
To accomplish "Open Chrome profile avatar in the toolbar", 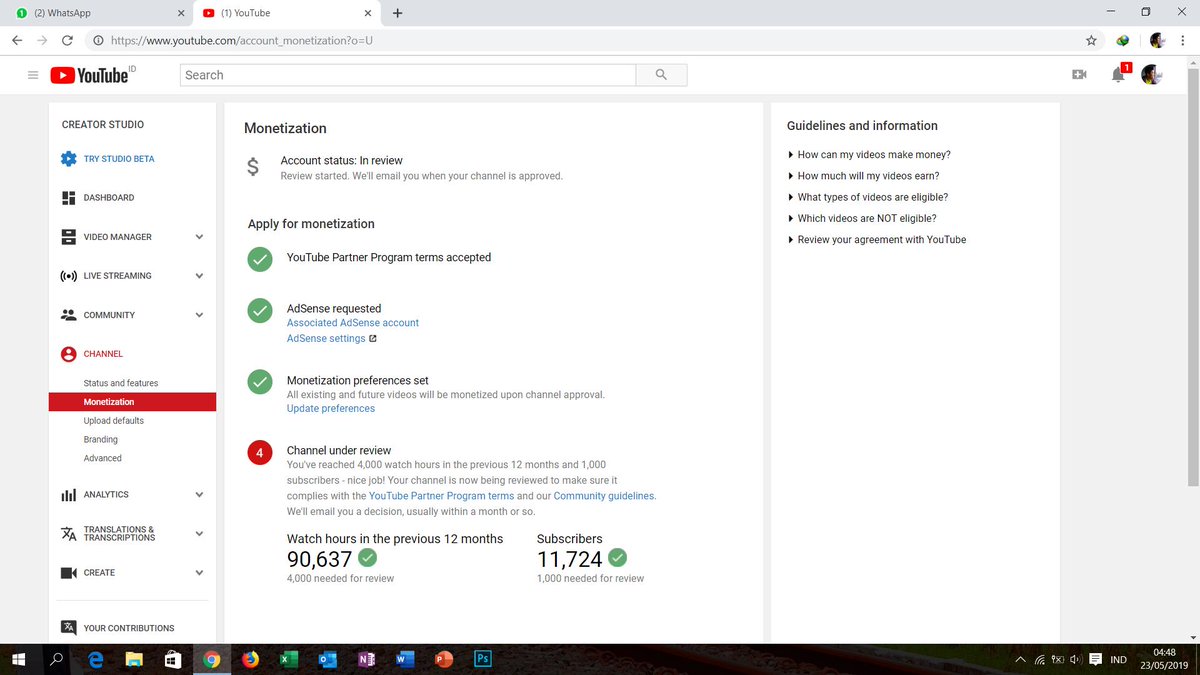I will (x=1157, y=41).
